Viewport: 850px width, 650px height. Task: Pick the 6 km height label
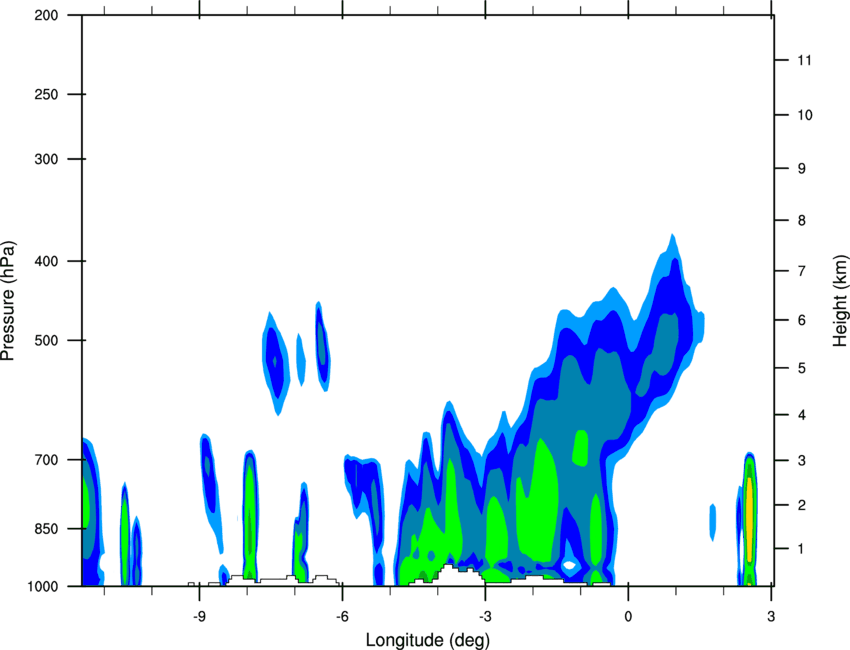[x=802, y=320]
